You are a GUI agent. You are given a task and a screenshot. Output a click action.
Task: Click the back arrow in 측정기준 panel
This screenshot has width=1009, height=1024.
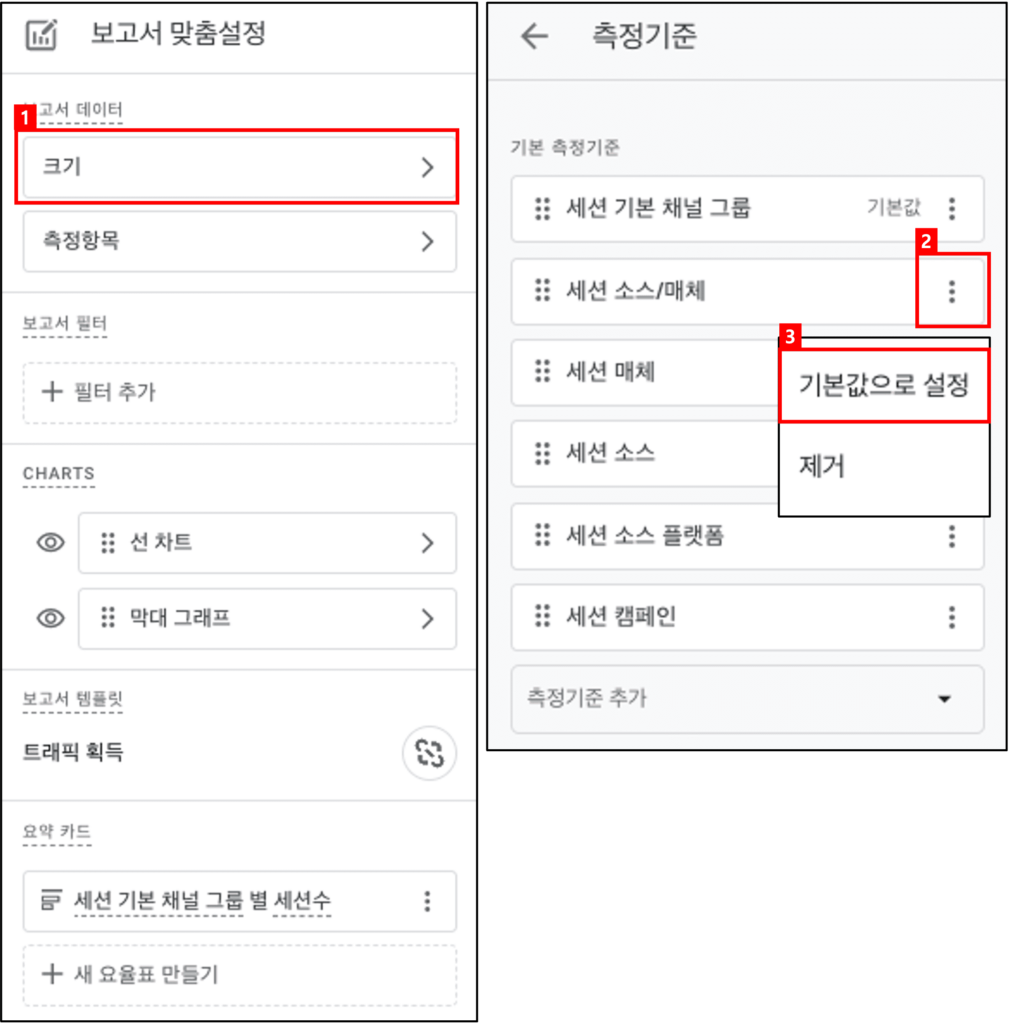(534, 36)
